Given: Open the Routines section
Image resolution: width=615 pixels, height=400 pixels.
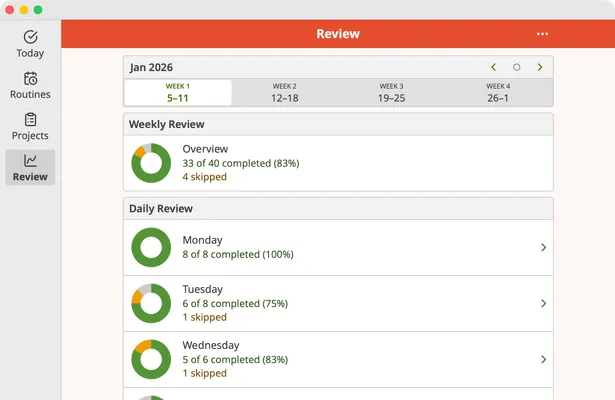Looking at the screenshot, I should pyautogui.click(x=30, y=85).
